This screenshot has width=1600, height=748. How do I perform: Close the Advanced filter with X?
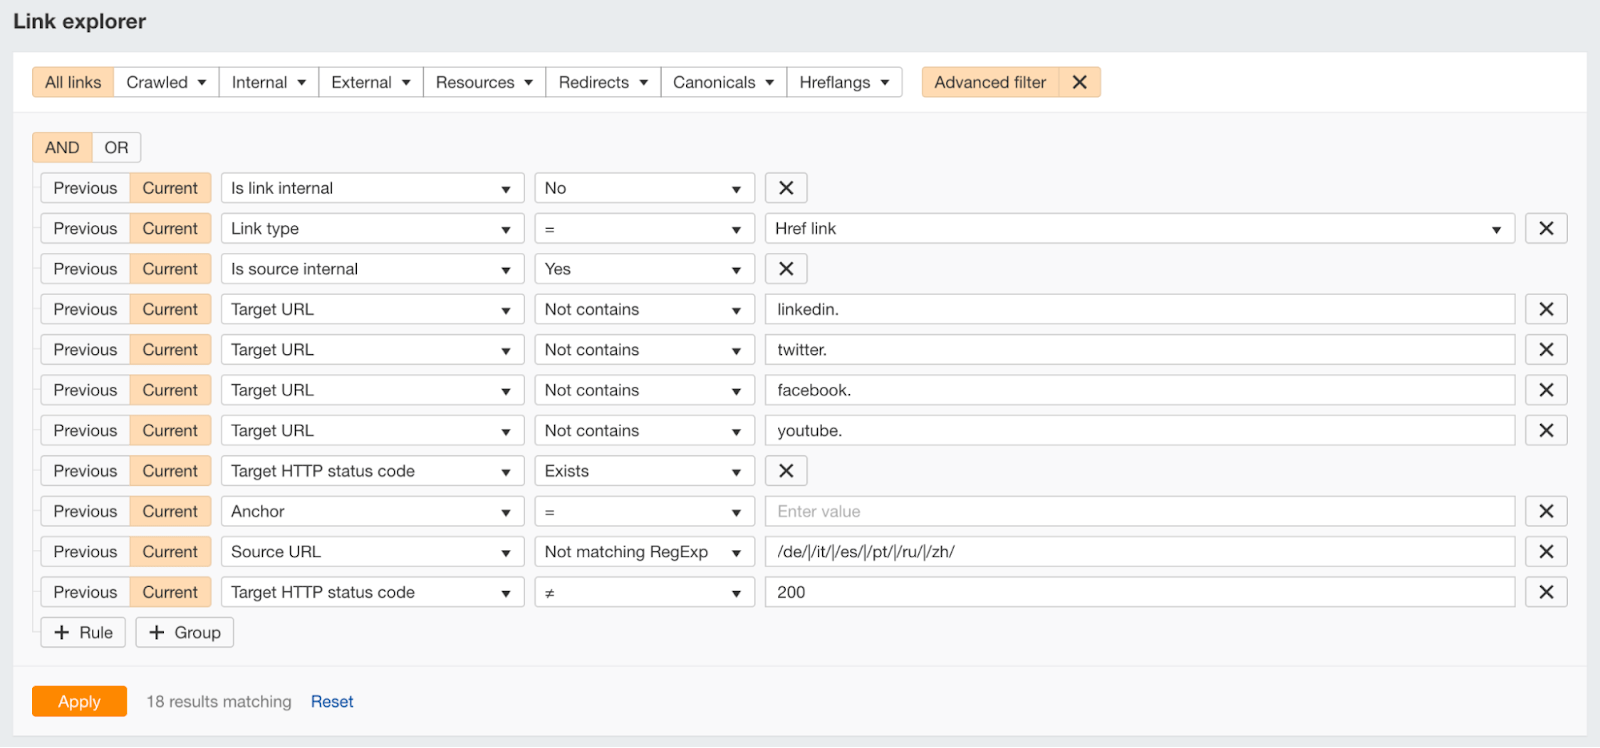coord(1079,82)
